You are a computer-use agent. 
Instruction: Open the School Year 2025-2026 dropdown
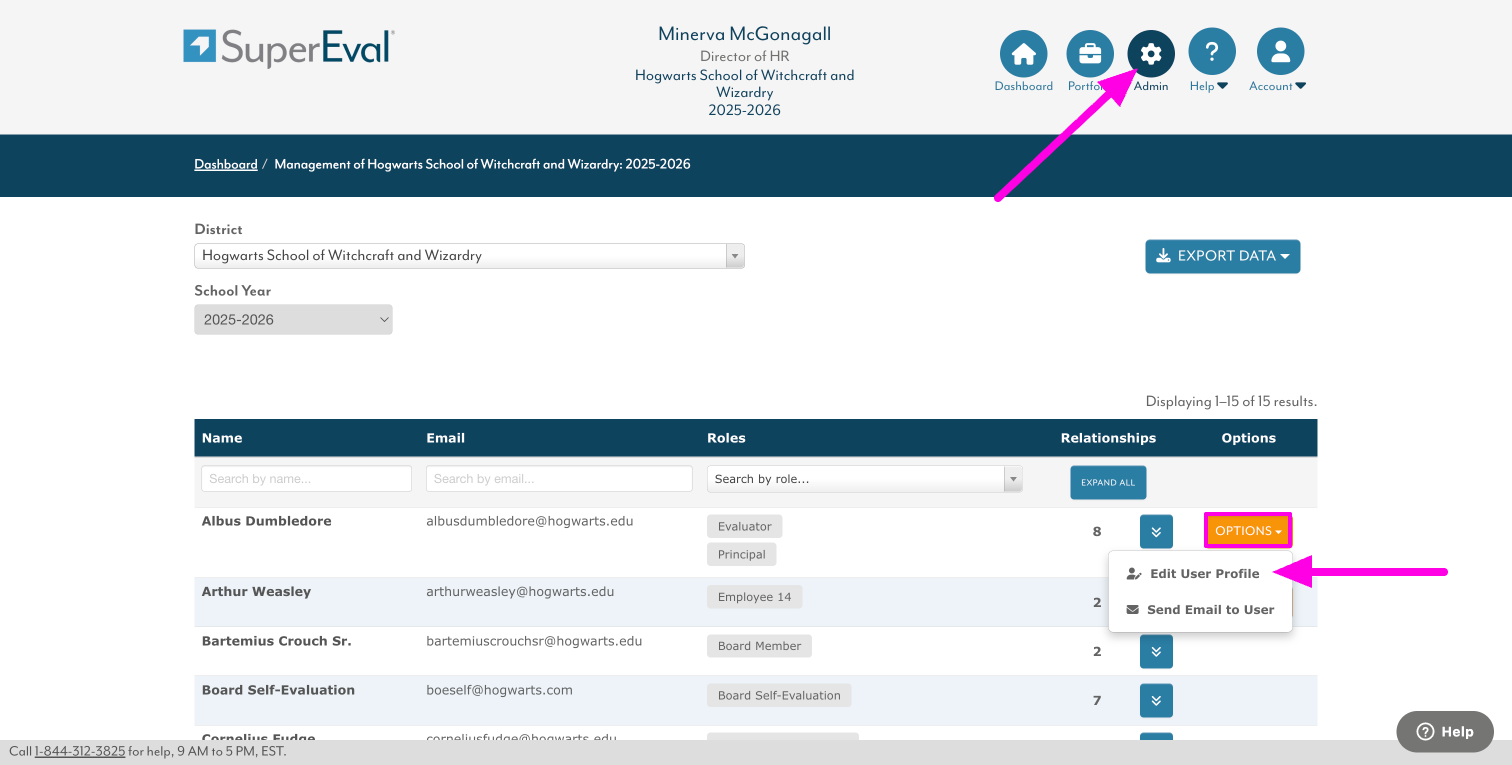pyautogui.click(x=293, y=320)
